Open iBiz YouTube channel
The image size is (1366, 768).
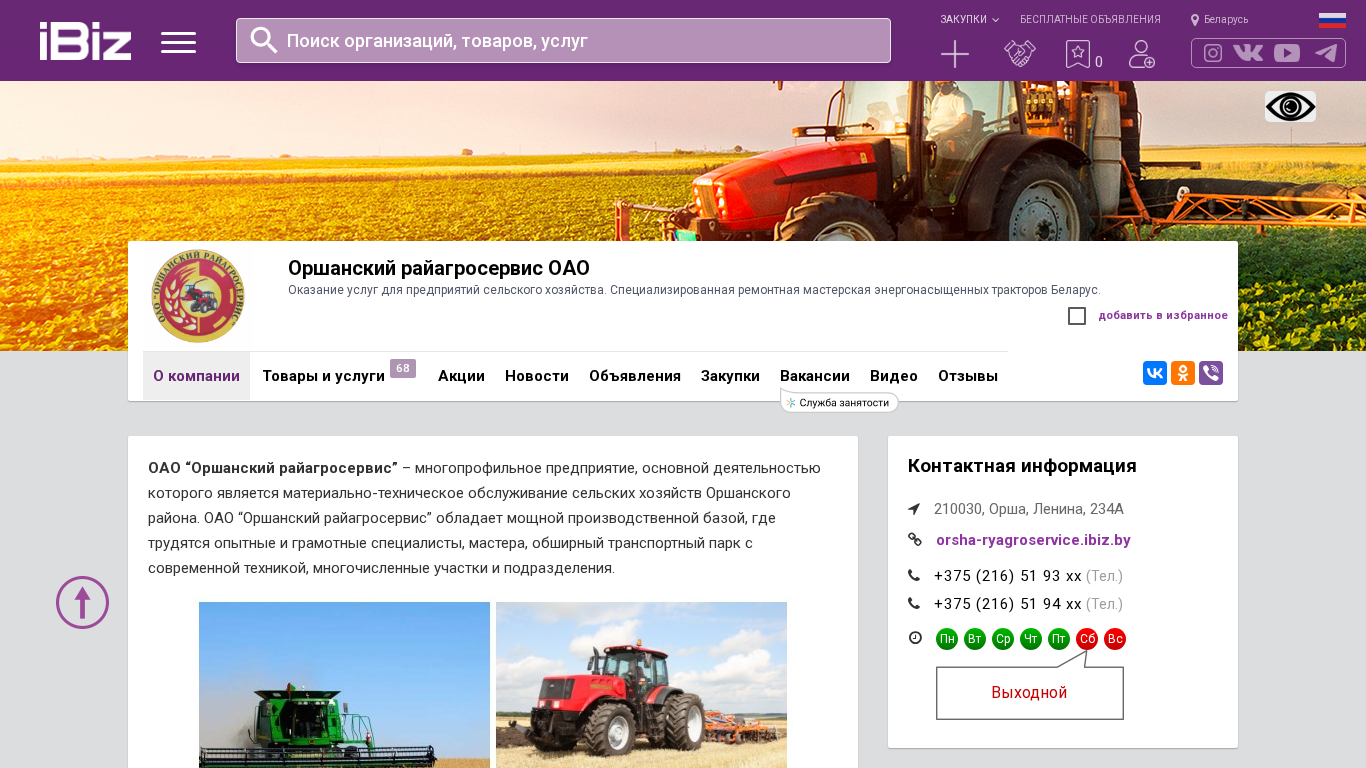1287,53
